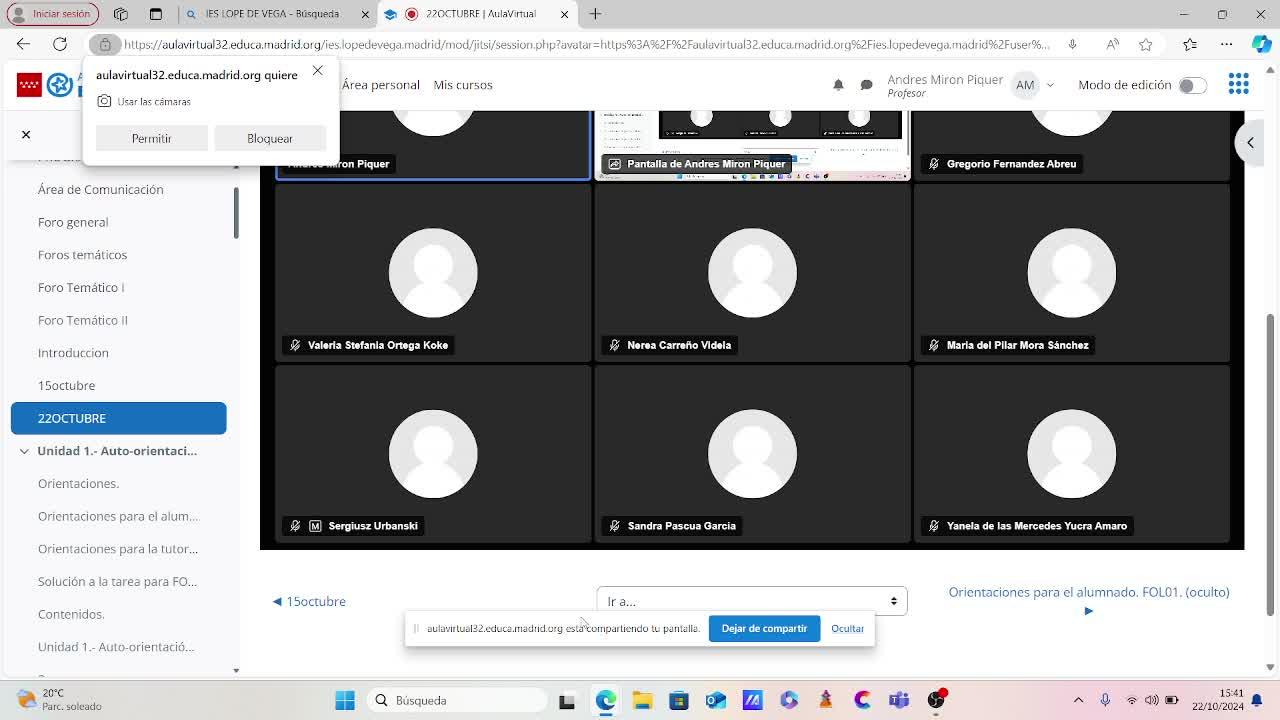The width and height of the screenshot is (1280, 720).
Task: Open 15octubre in the course index
Action: point(66,385)
